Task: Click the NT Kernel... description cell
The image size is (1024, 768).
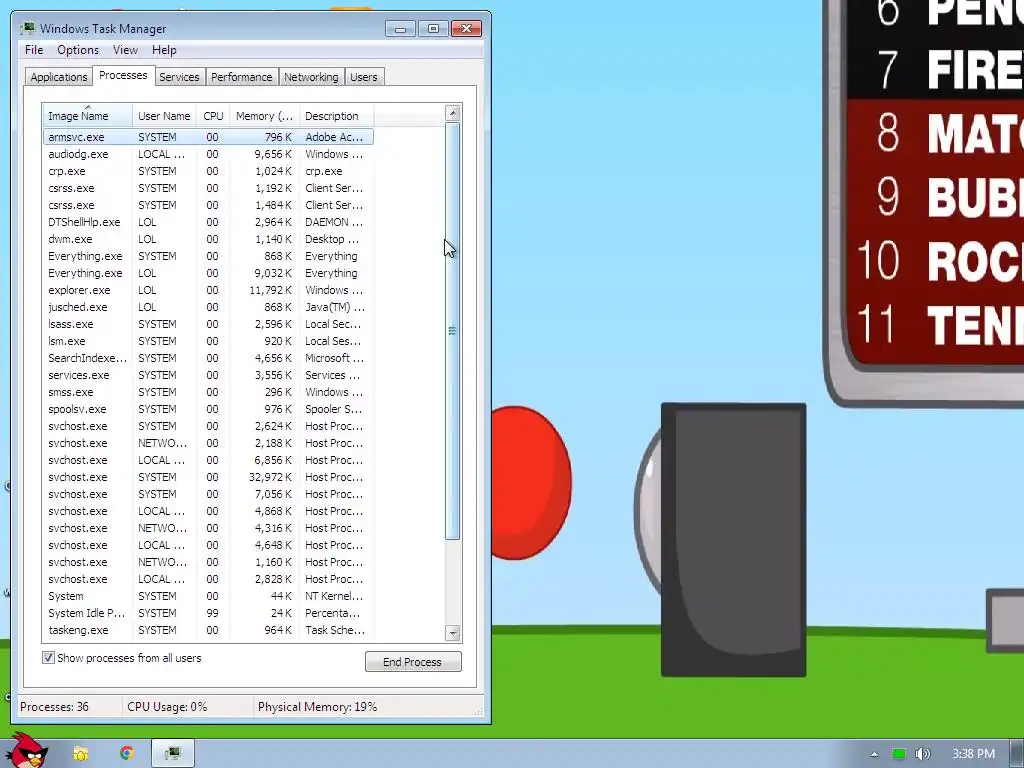Action: click(334, 596)
